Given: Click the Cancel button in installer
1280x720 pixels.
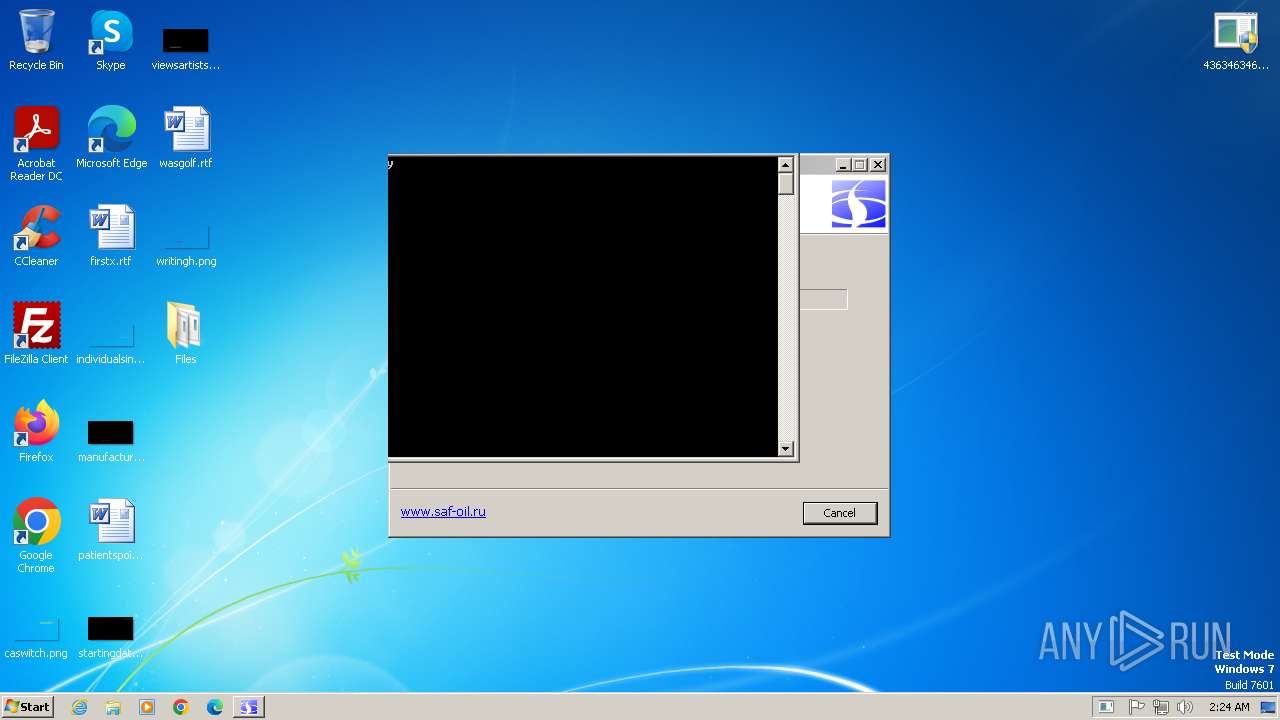Looking at the screenshot, I should pyautogui.click(x=840, y=513).
